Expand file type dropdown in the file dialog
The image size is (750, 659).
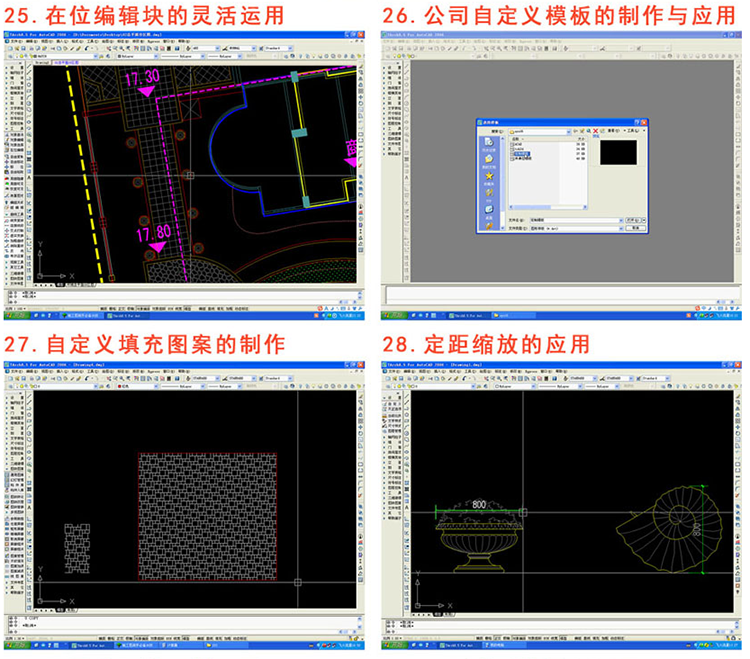[621, 228]
